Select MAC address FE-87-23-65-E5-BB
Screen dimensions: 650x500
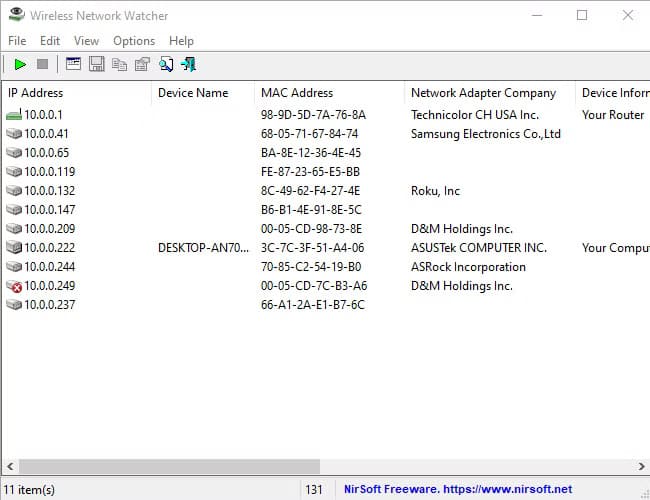click(310, 172)
